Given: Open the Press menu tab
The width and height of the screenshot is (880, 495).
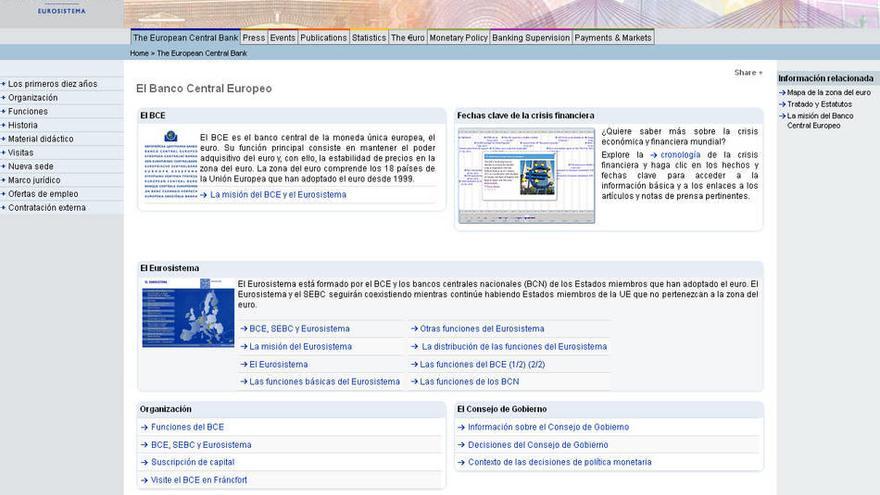Looking at the screenshot, I should click(x=253, y=38).
